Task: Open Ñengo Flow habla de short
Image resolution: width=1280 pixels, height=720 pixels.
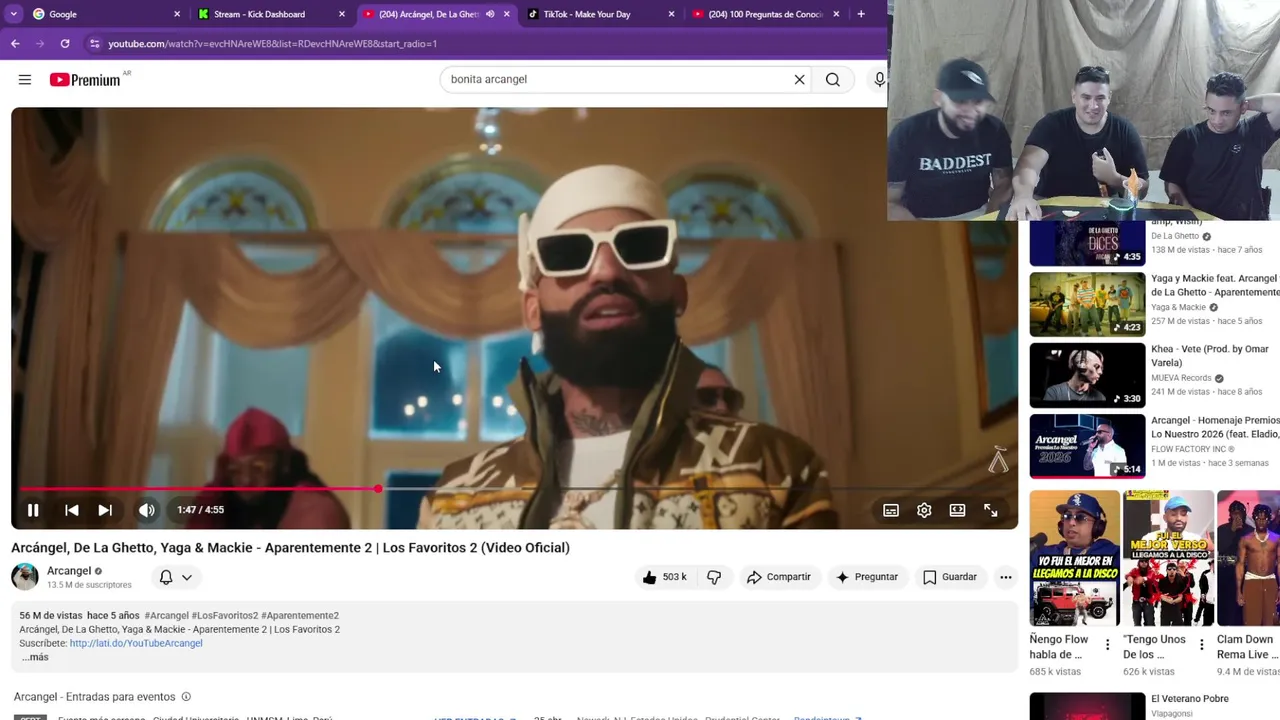Action: pyautogui.click(x=1074, y=557)
